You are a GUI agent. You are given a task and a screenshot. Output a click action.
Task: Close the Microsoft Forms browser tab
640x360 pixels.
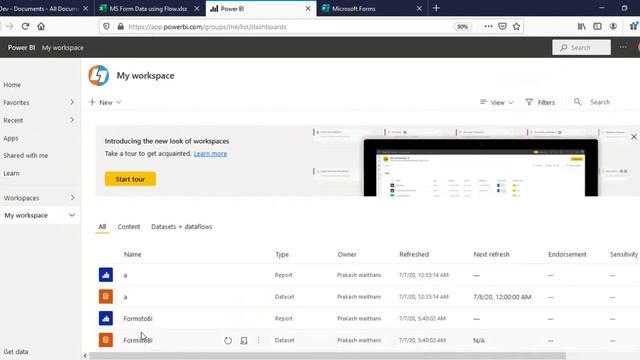(x=419, y=8)
